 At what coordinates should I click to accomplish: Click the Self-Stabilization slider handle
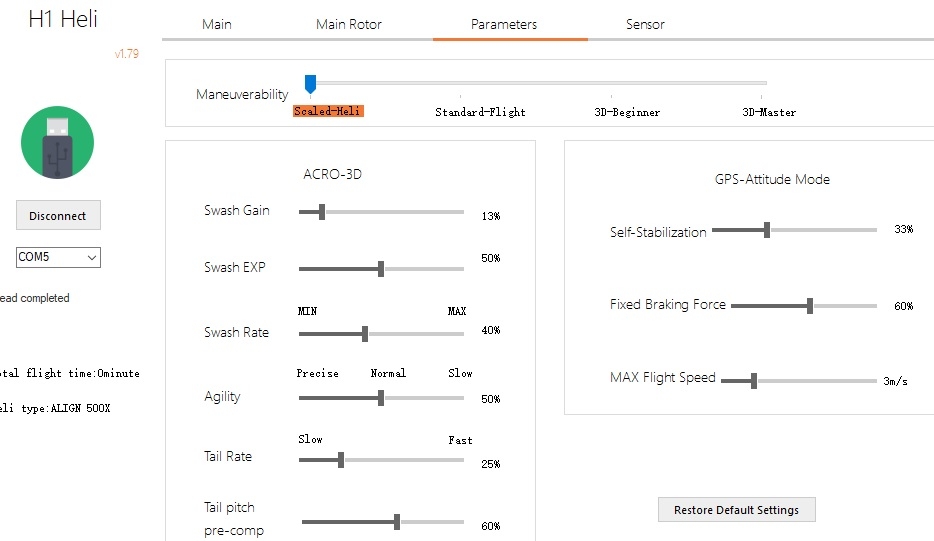767,229
